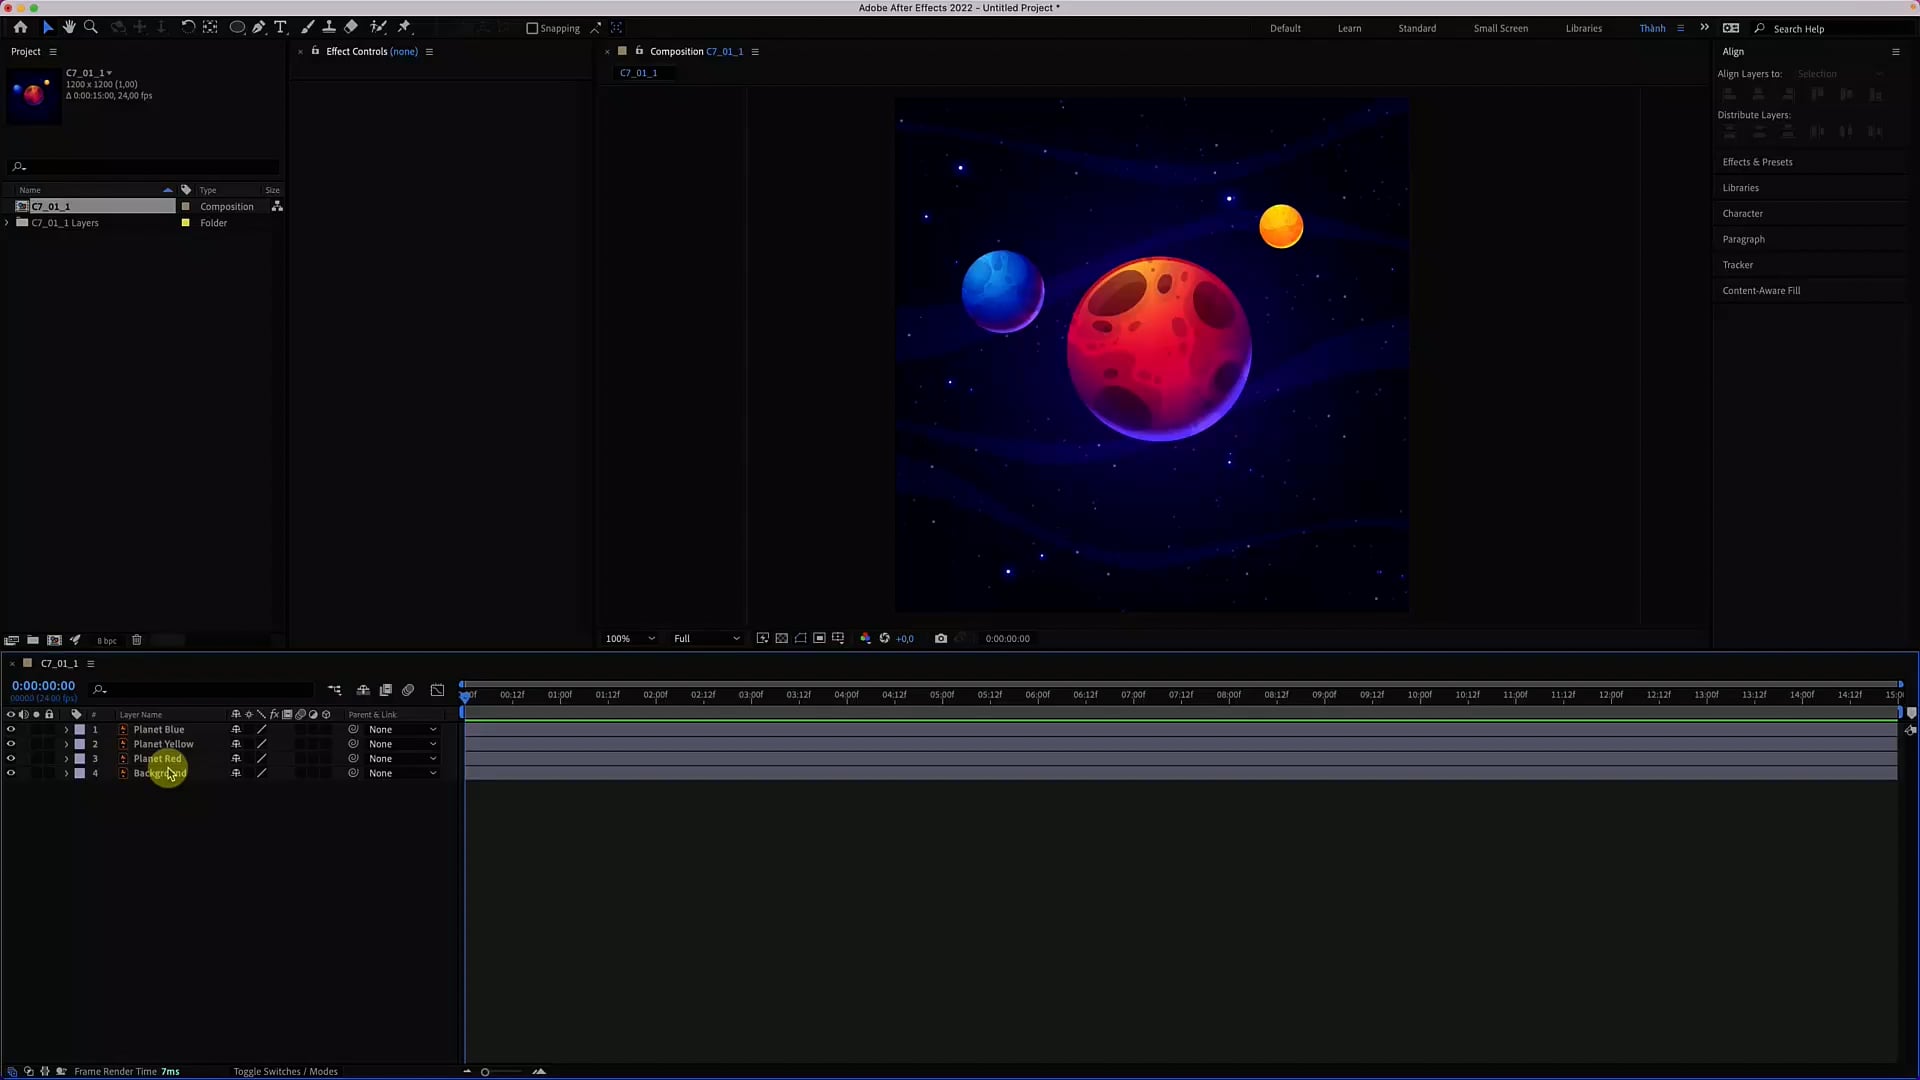Switch to the Small Screen workspace

1500,28
